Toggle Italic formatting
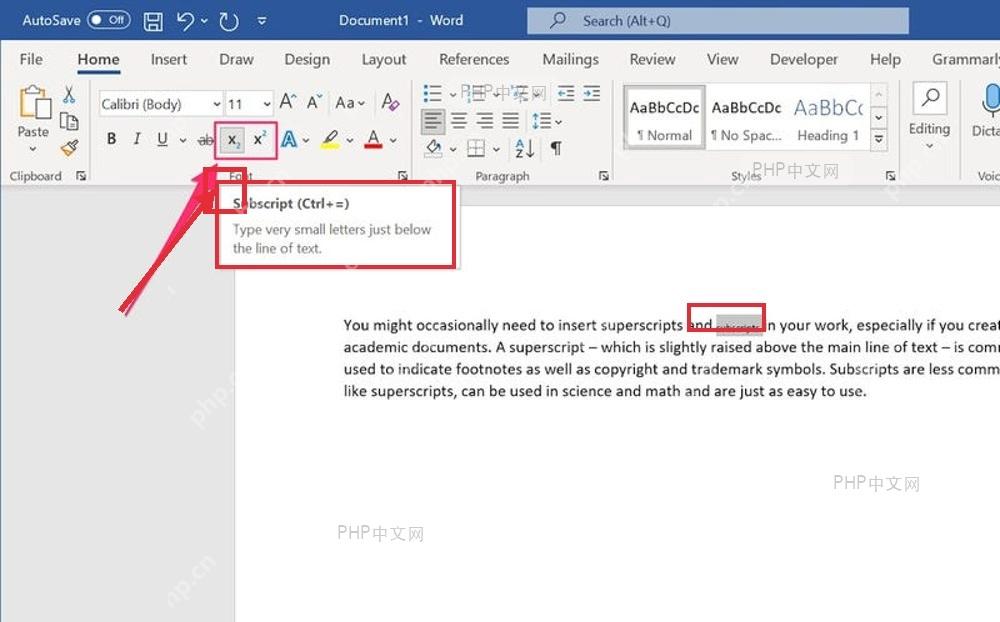Viewport: 1000px width, 622px height. [136, 138]
